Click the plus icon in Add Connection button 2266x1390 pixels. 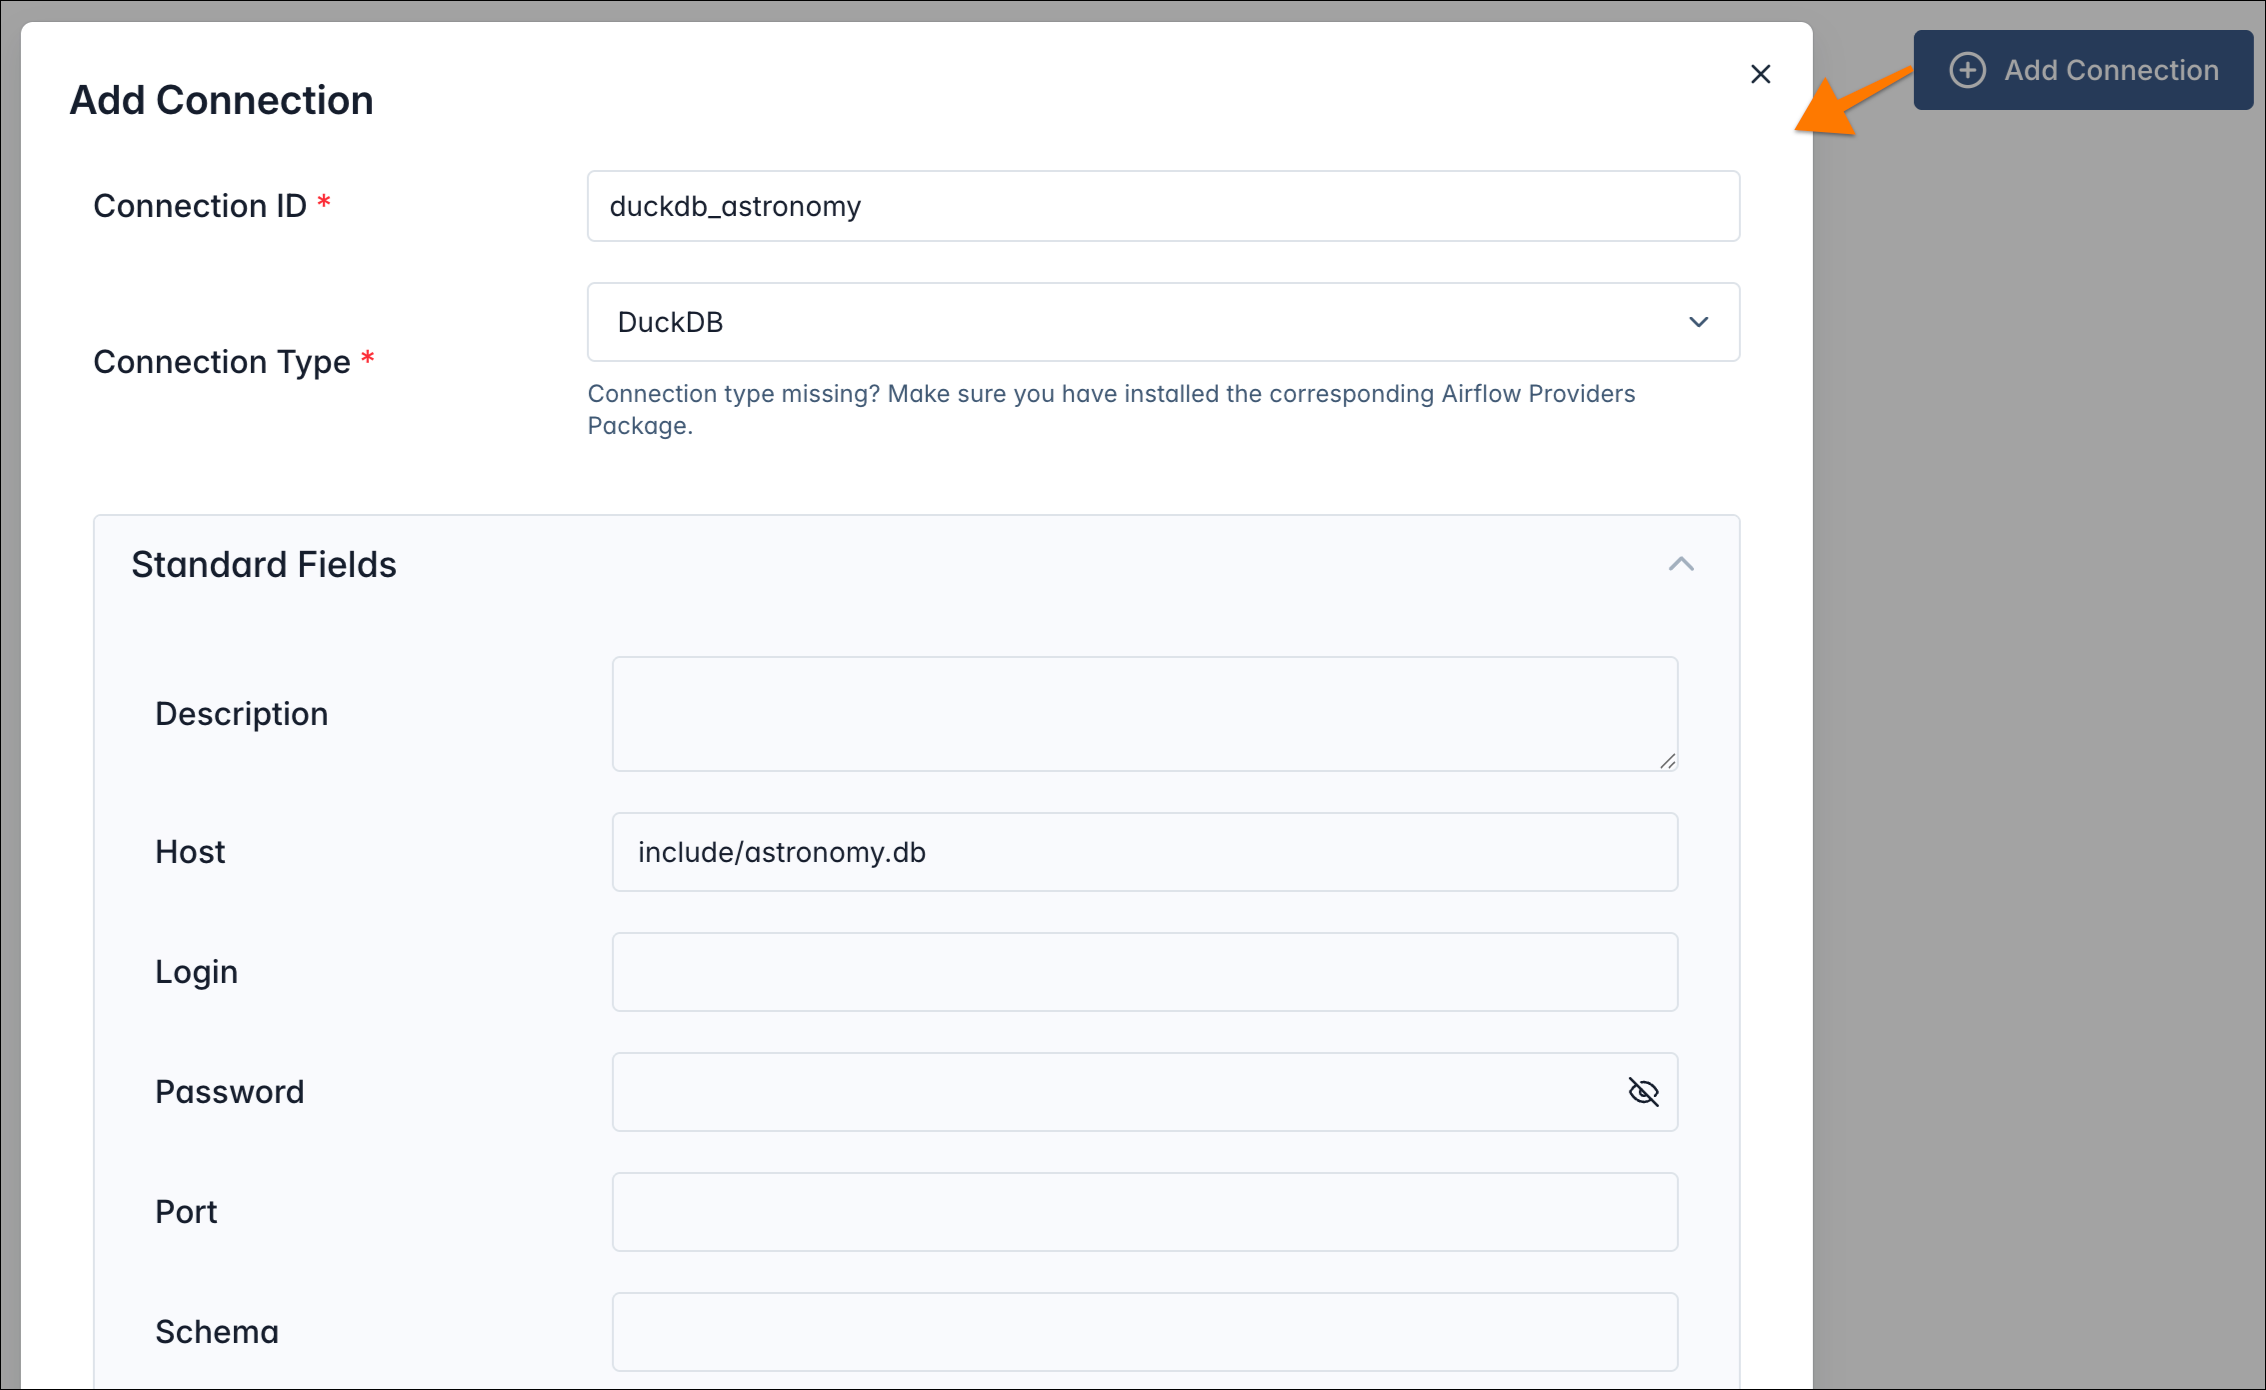click(1968, 70)
